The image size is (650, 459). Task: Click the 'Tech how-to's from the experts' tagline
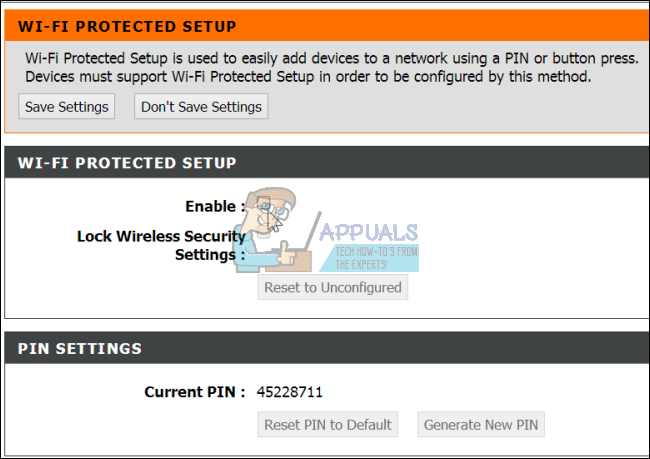(376, 259)
